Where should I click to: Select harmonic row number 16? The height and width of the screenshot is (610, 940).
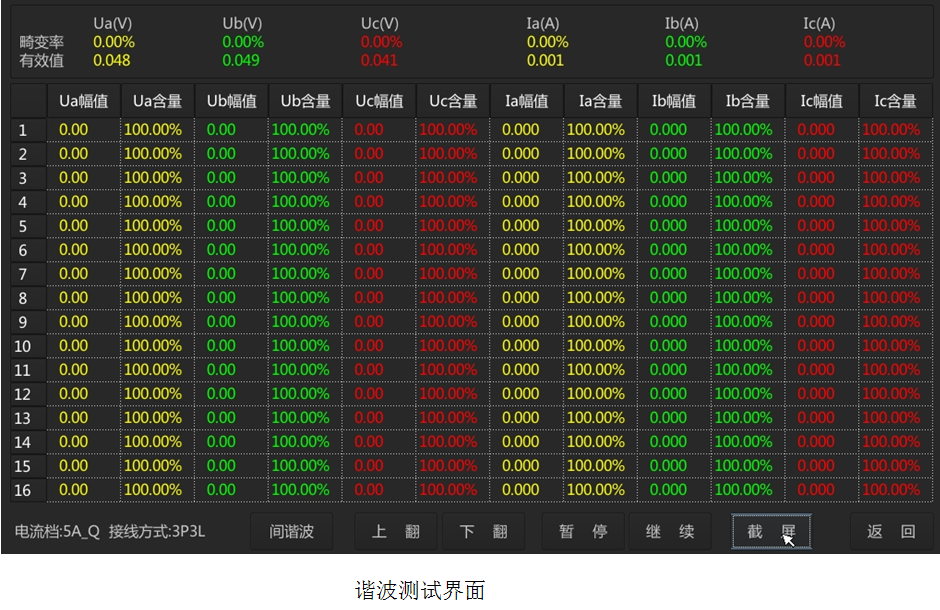pos(23,491)
